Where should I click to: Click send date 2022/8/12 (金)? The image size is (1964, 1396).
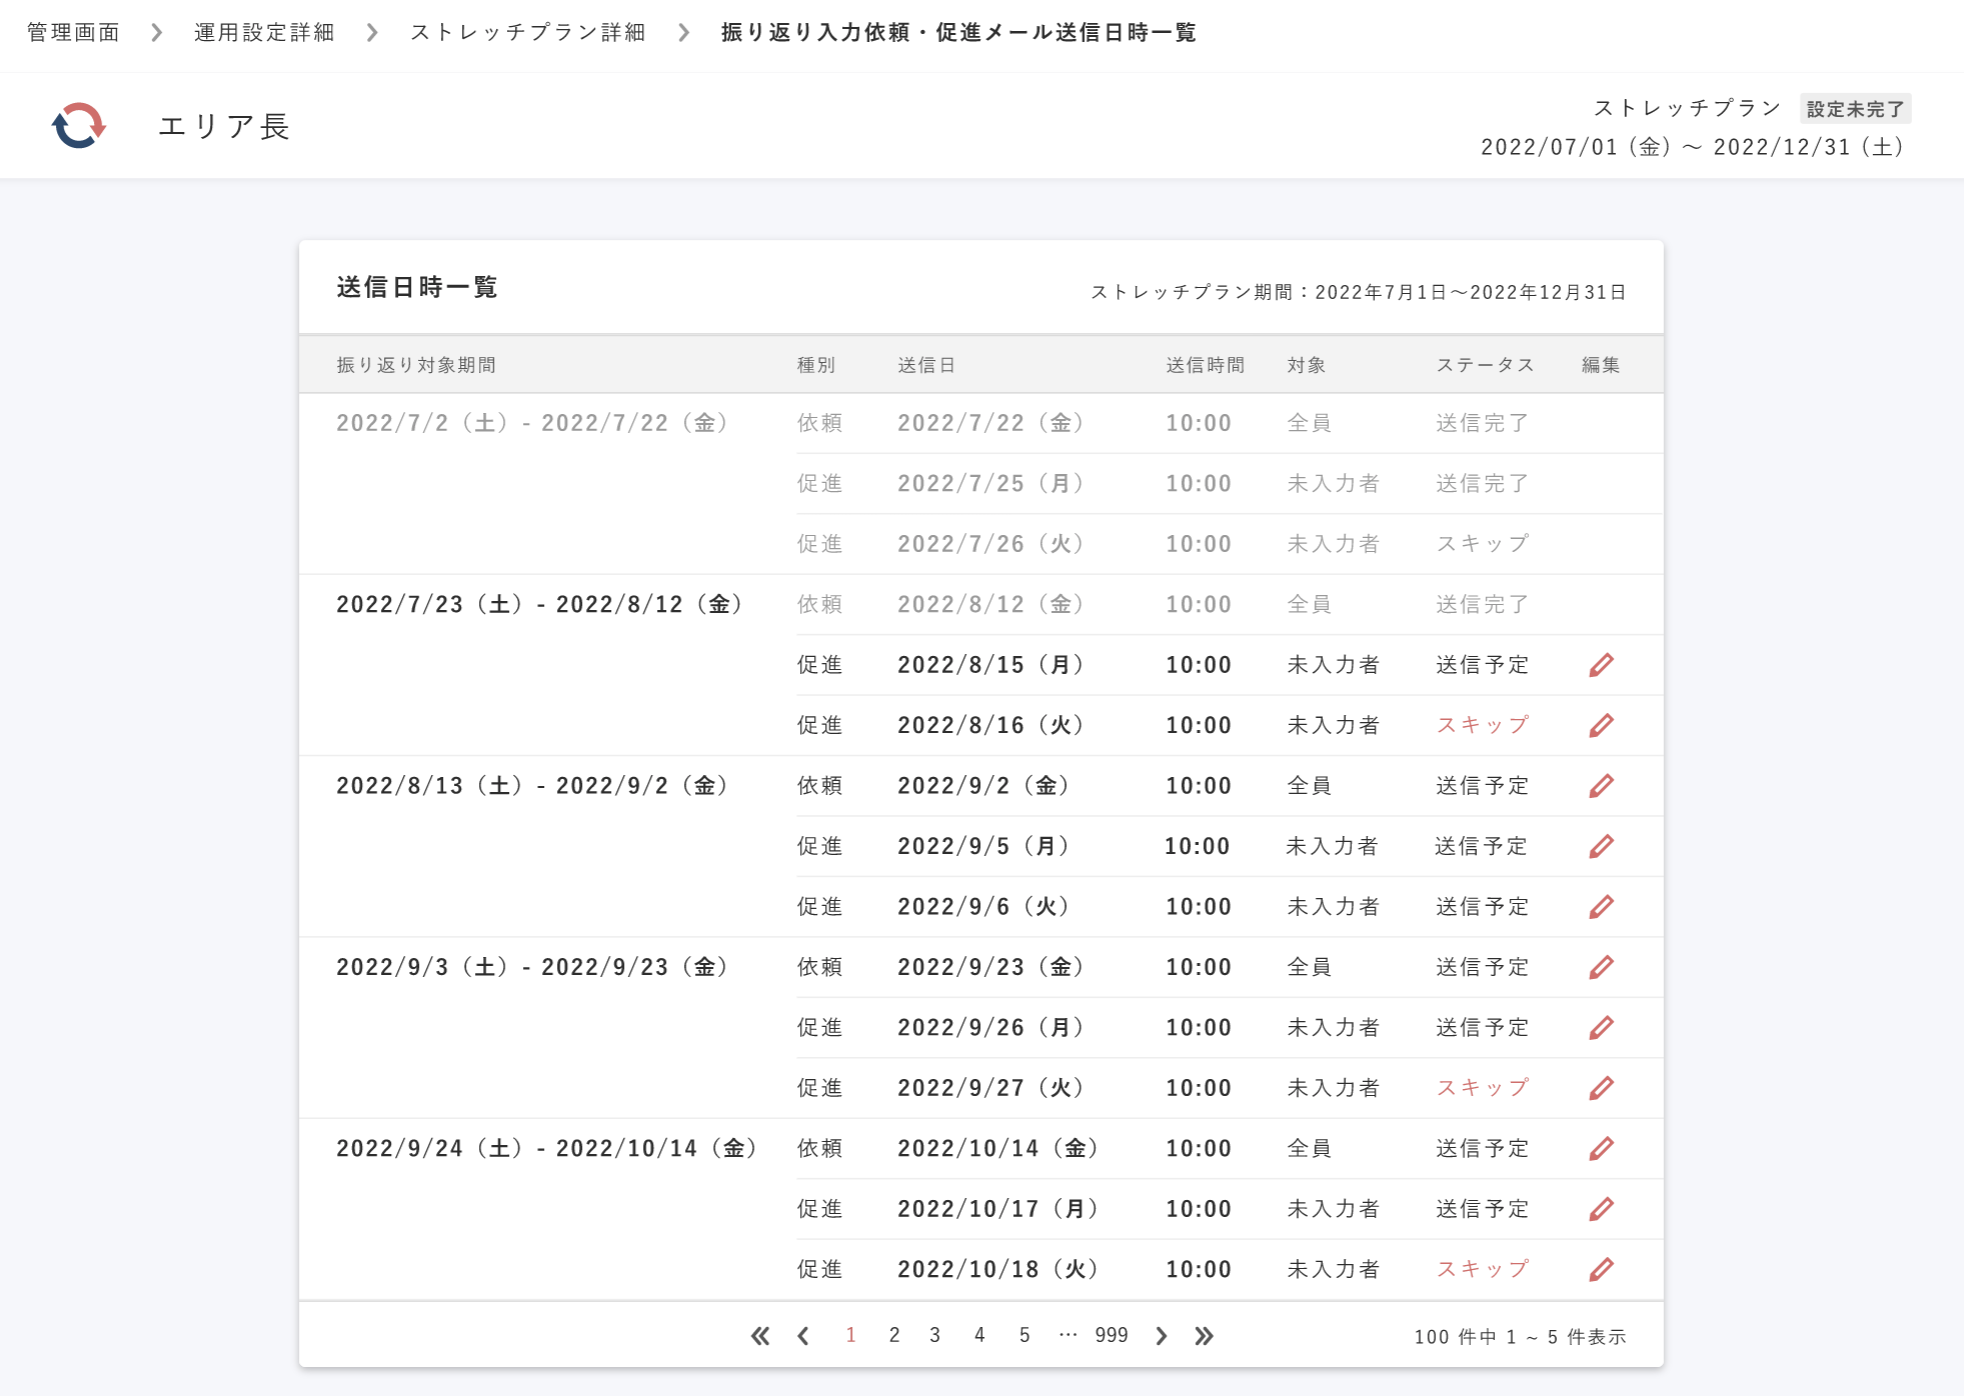click(991, 604)
